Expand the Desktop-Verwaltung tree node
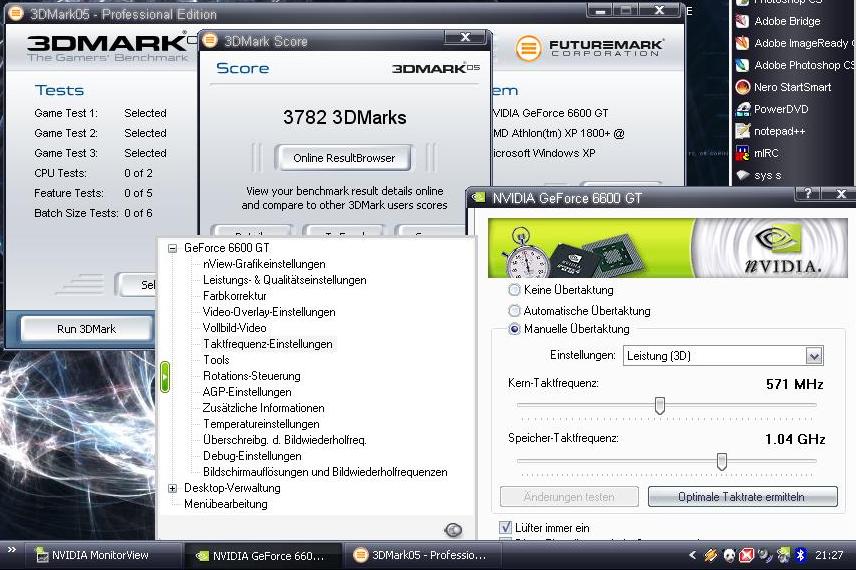The image size is (856, 570). click(173, 488)
